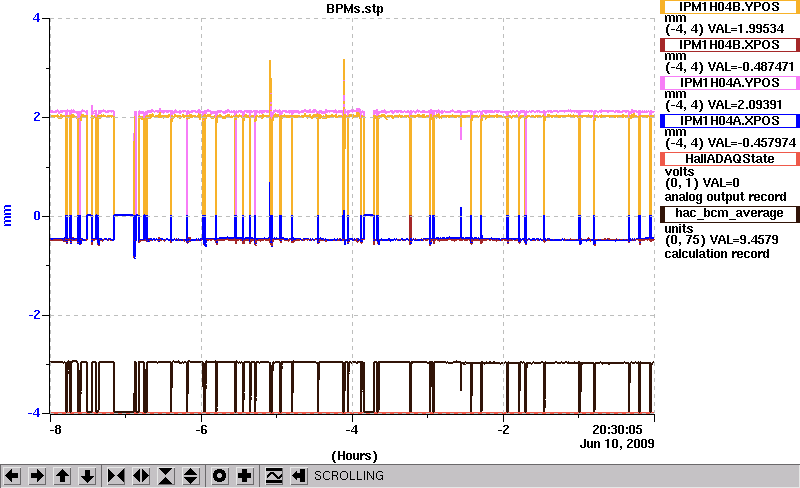Click the vertical mm y-axis label
This screenshot has width=800, height=488.
(x=7, y=215)
